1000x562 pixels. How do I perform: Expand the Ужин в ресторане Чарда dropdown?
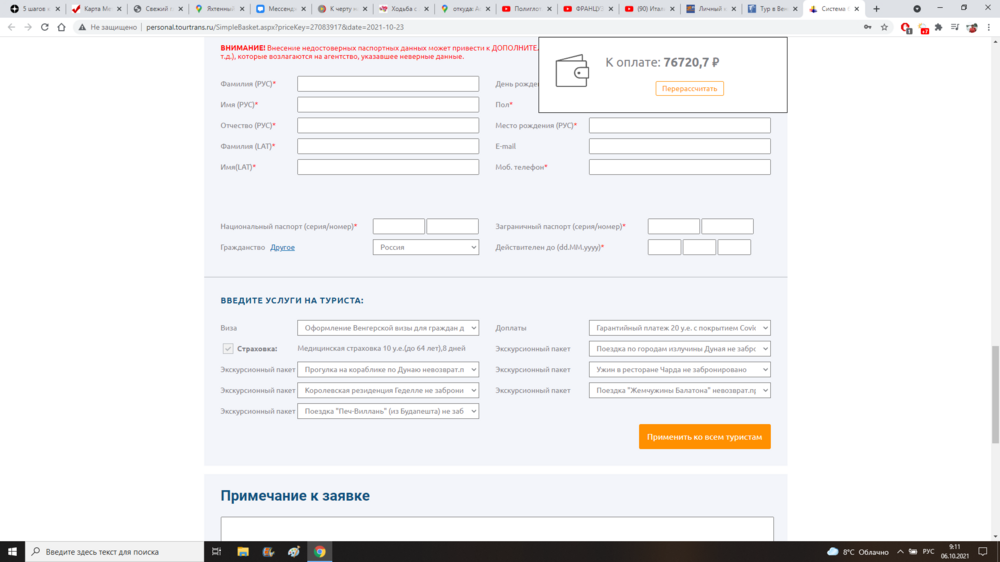[x=680, y=370]
